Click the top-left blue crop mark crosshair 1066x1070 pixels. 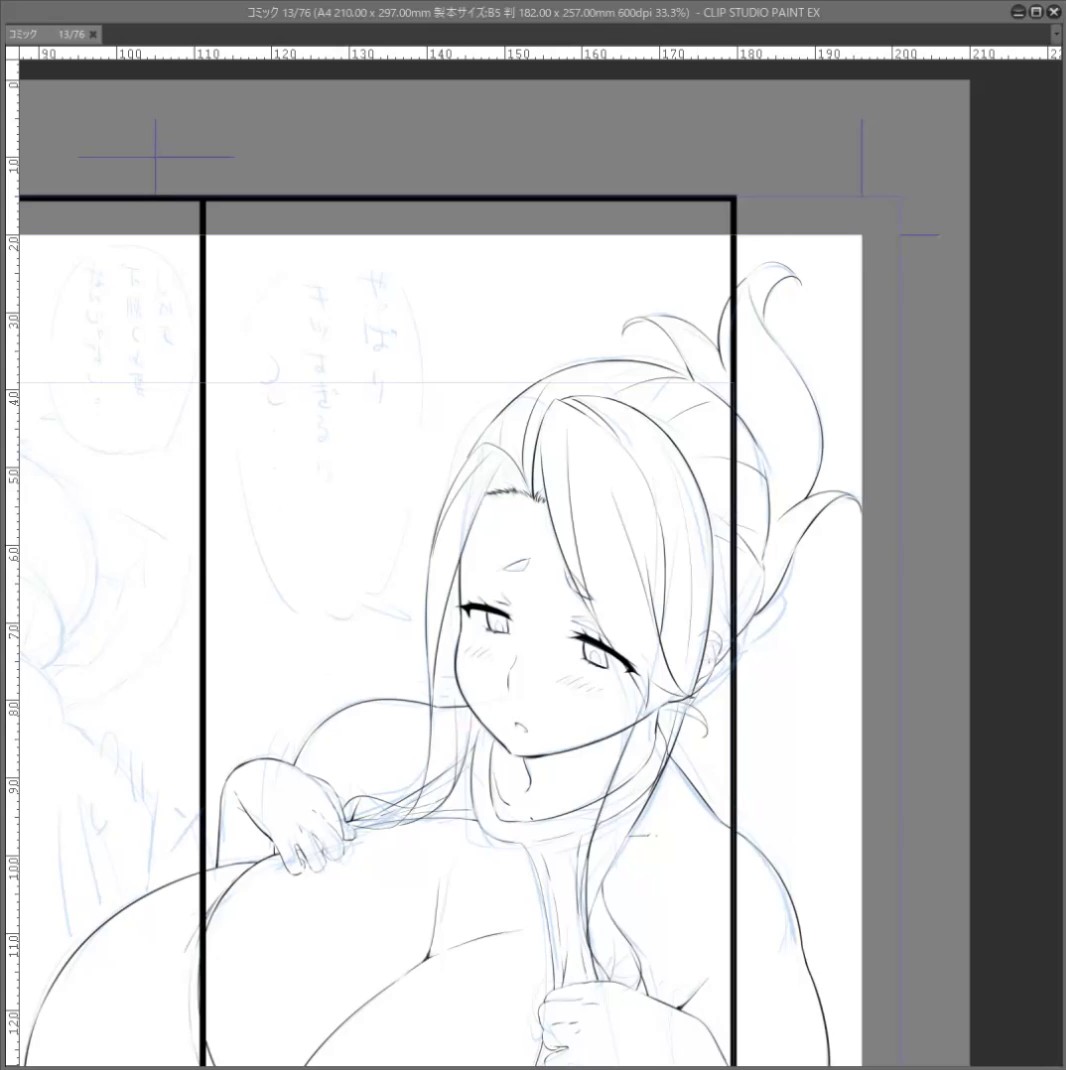156,157
